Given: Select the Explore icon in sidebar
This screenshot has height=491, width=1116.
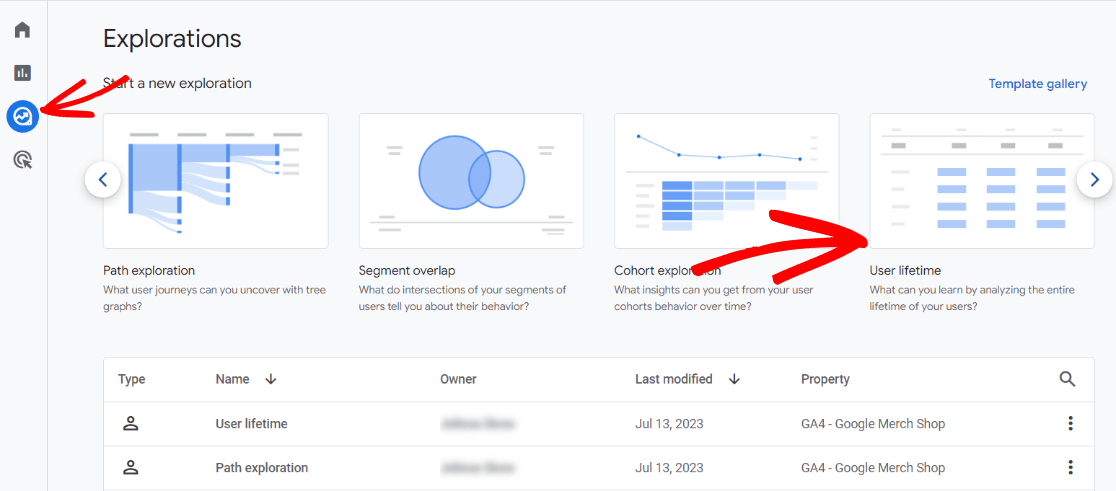Looking at the screenshot, I should 22,117.
